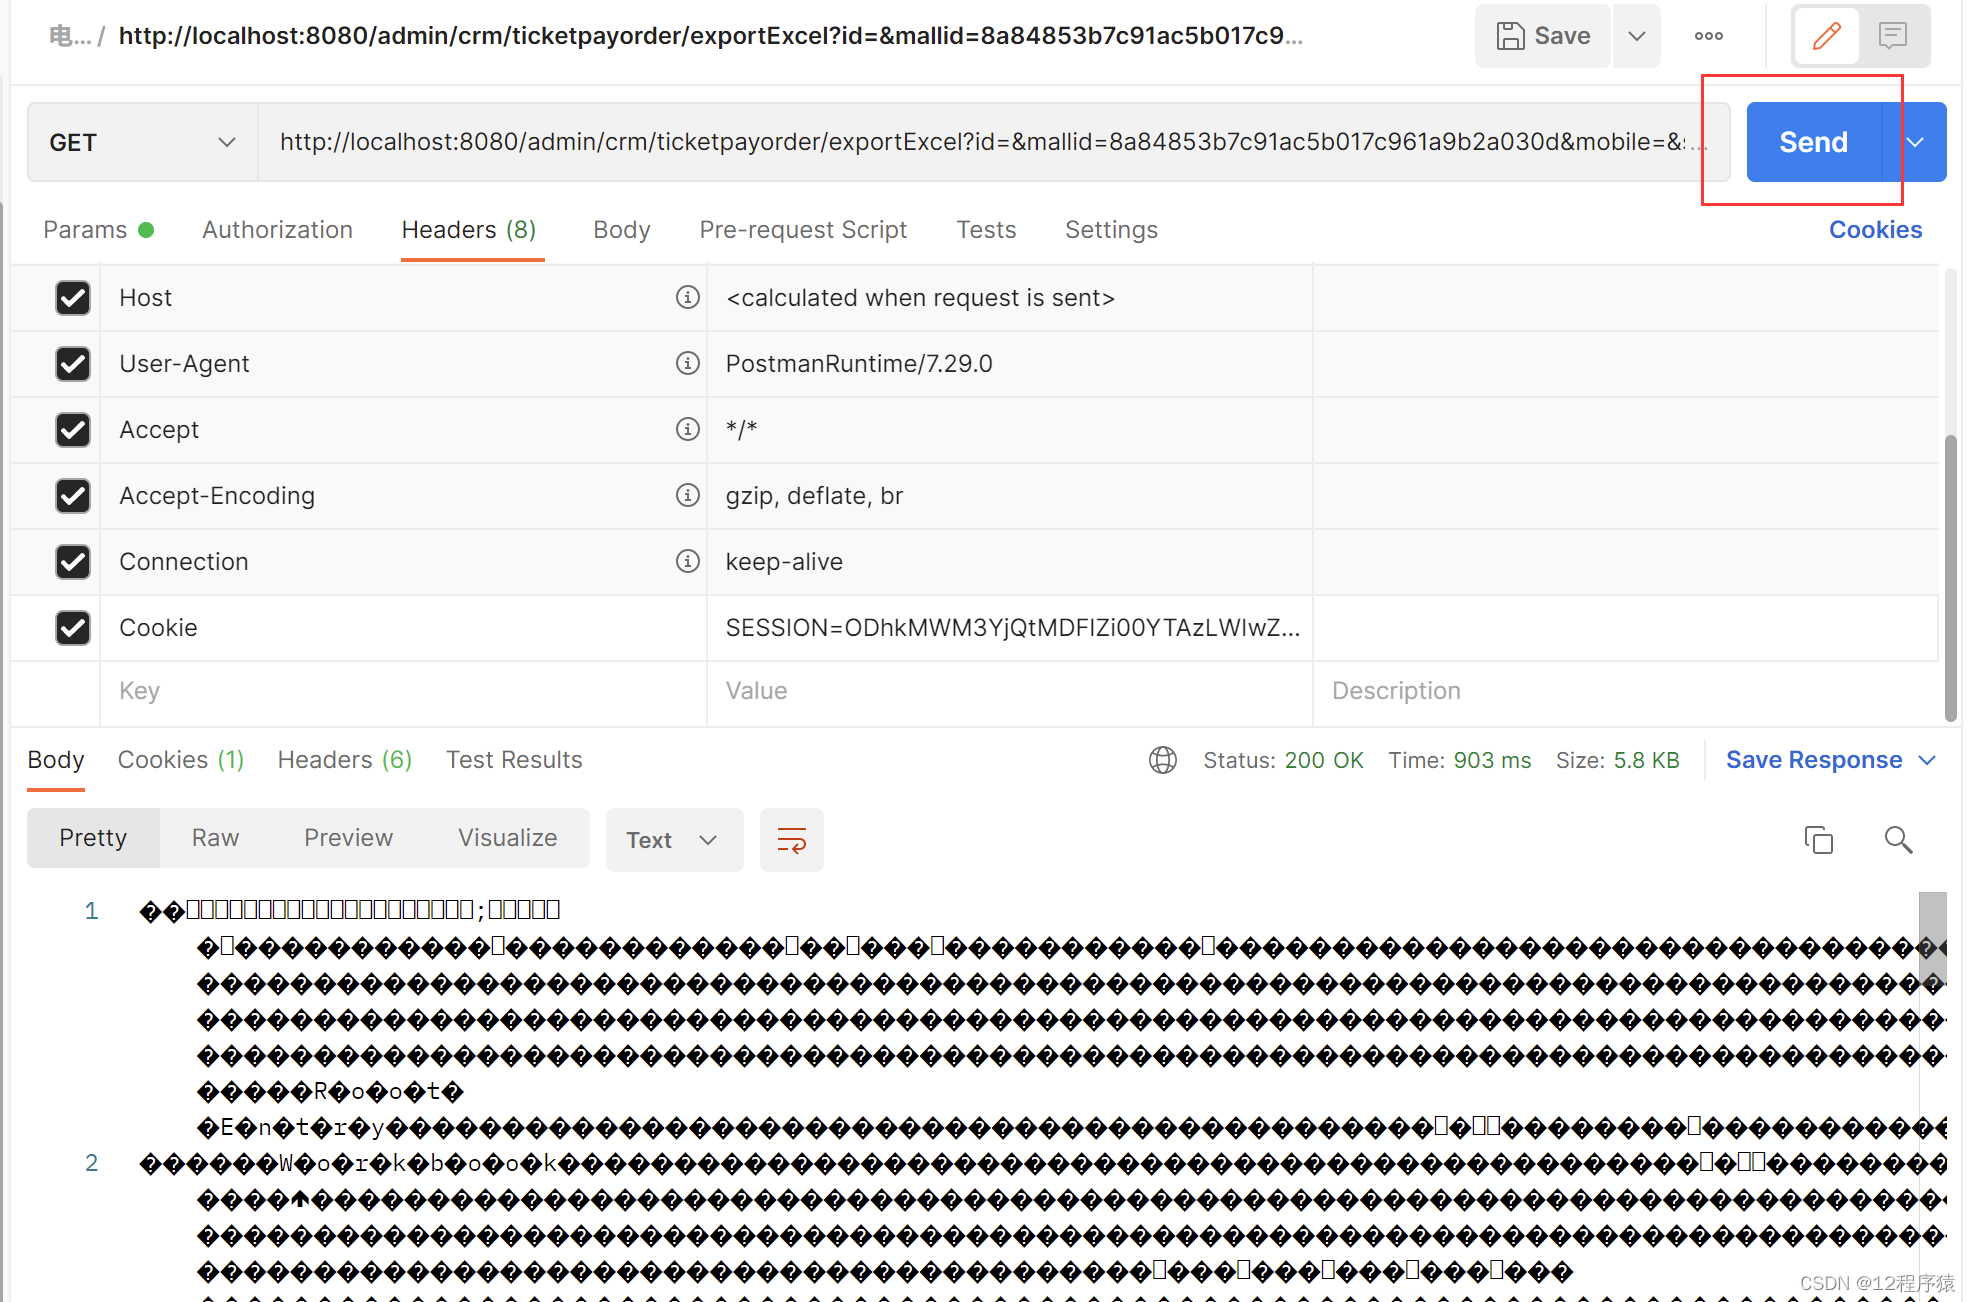Show info icon for User-Agent header
The height and width of the screenshot is (1302, 1971).
coord(687,363)
